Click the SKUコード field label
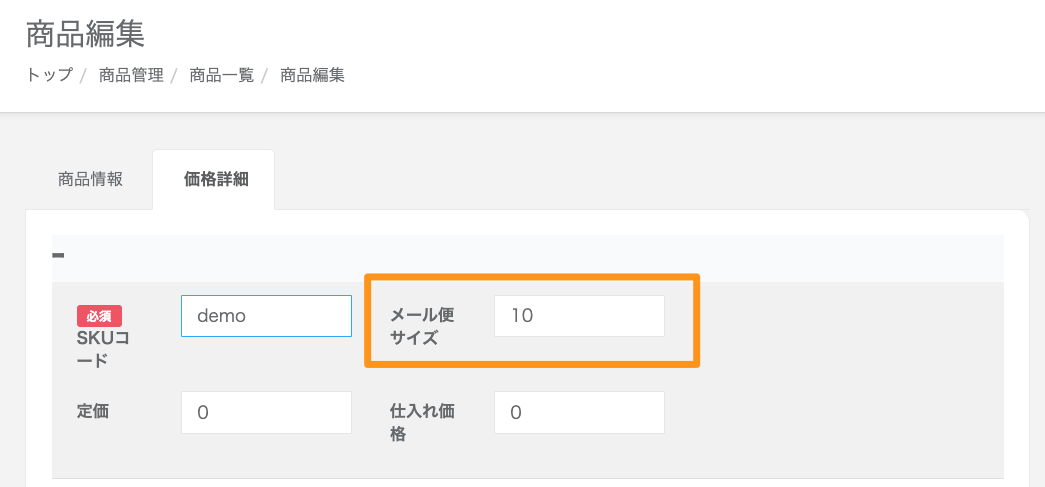Image resolution: width=1045 pixels, height=487 pixels. click(102, 349)
